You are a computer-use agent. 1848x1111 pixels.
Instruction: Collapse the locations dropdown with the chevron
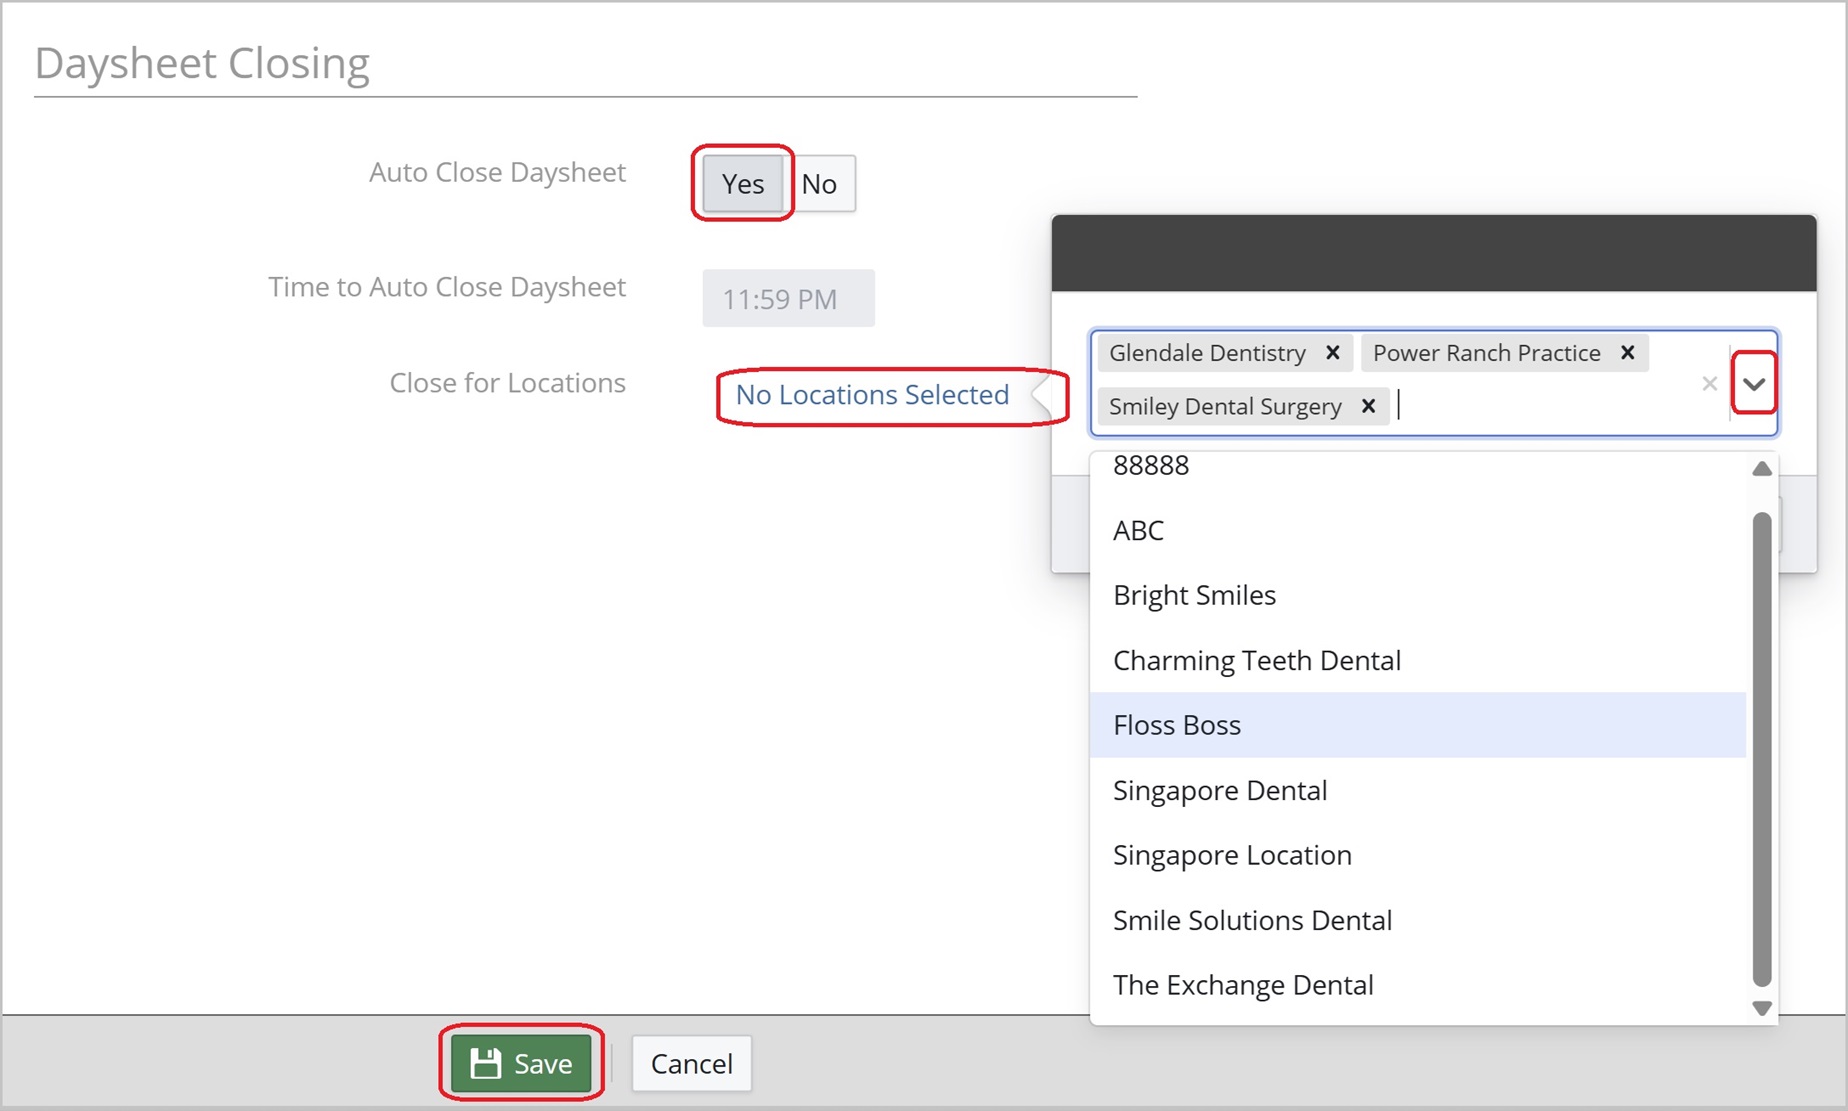point(1753,384)
